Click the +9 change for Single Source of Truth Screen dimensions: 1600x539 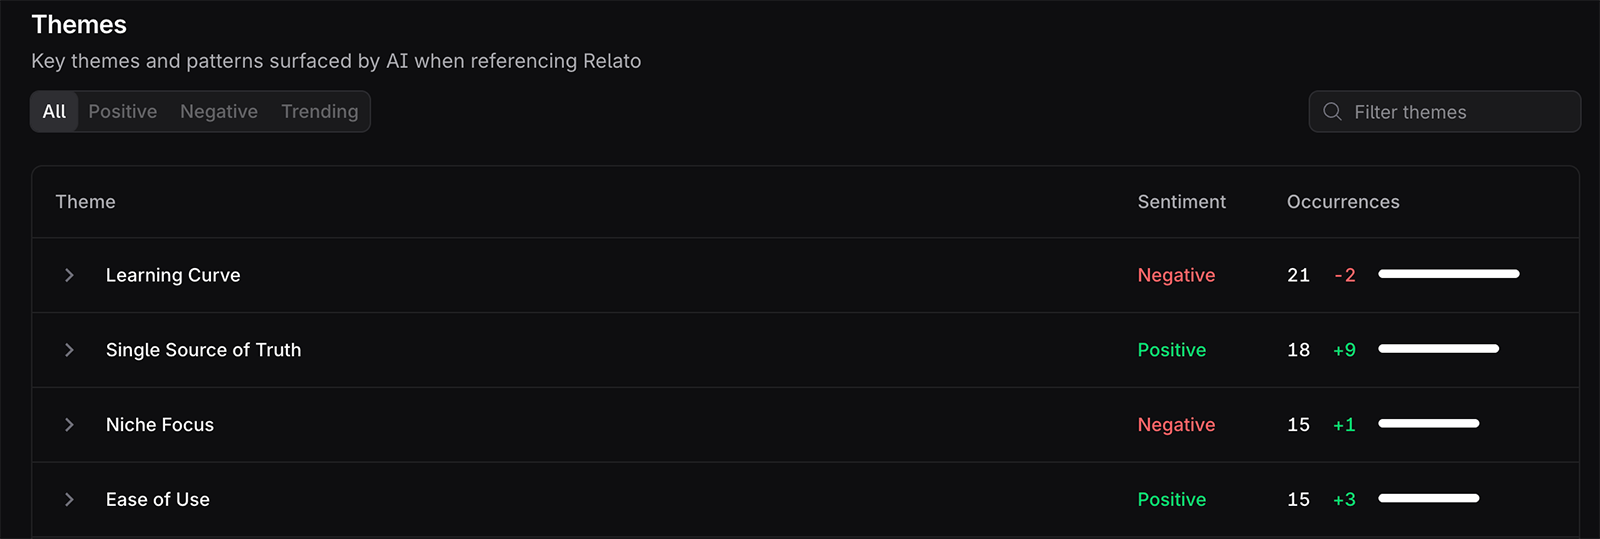click(x=1344, y=350)
